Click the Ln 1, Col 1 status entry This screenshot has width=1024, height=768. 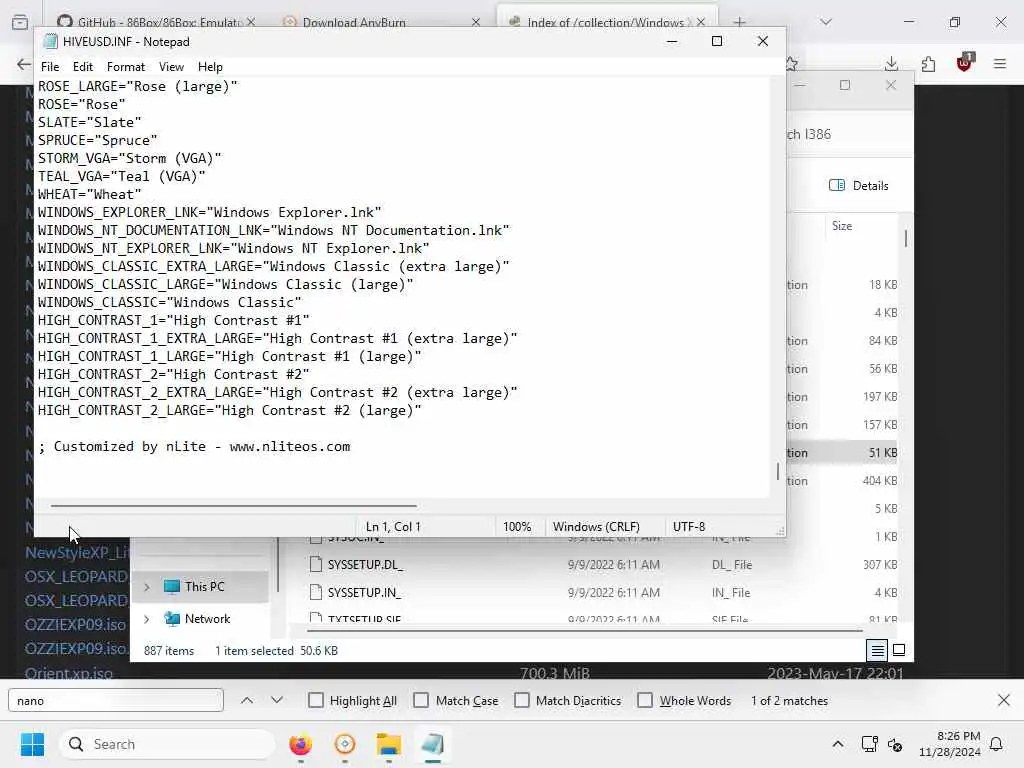393,526
